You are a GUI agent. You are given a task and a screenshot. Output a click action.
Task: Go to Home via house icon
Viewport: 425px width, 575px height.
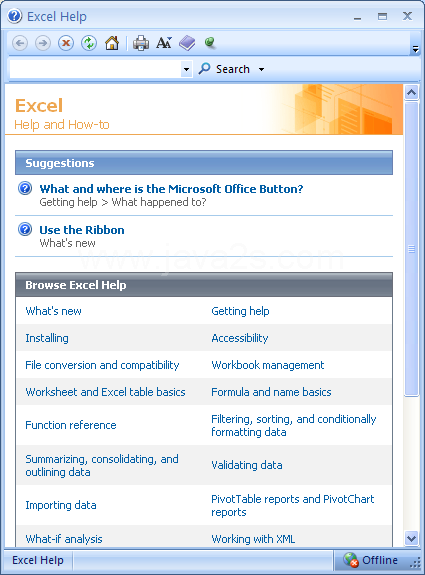click(112, 43)
